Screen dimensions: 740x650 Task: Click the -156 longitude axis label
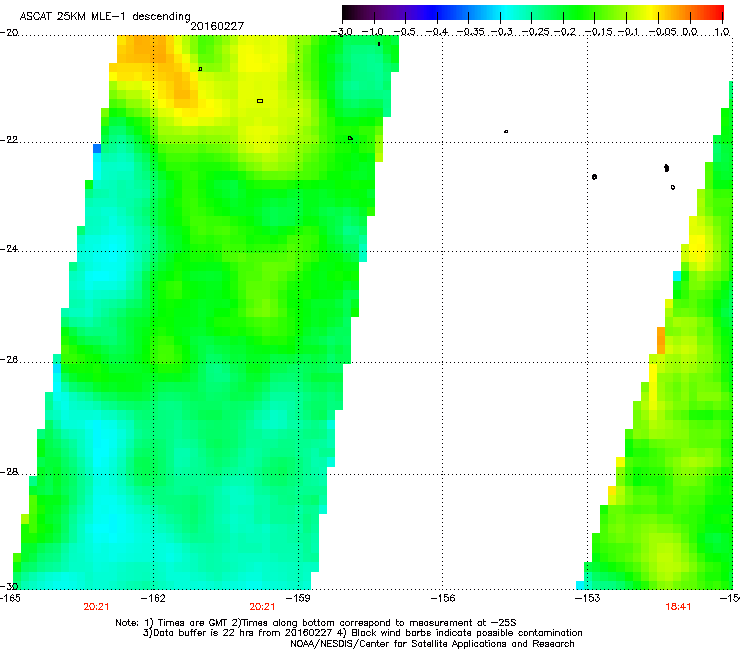[443, 598]
